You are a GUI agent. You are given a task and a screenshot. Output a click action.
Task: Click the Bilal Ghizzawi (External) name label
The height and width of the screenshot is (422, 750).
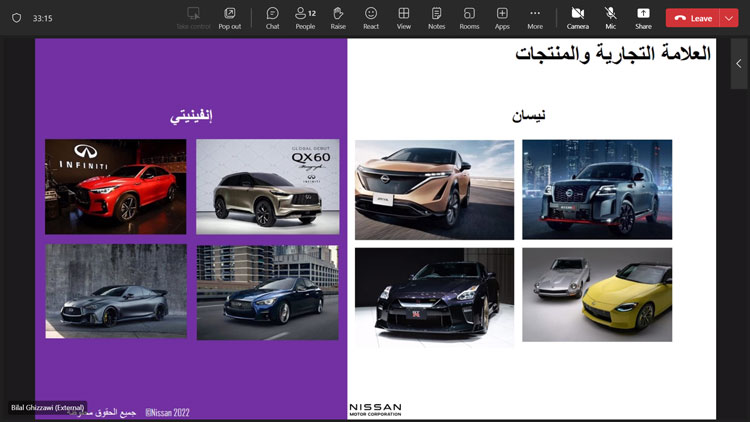coord(49,408)
